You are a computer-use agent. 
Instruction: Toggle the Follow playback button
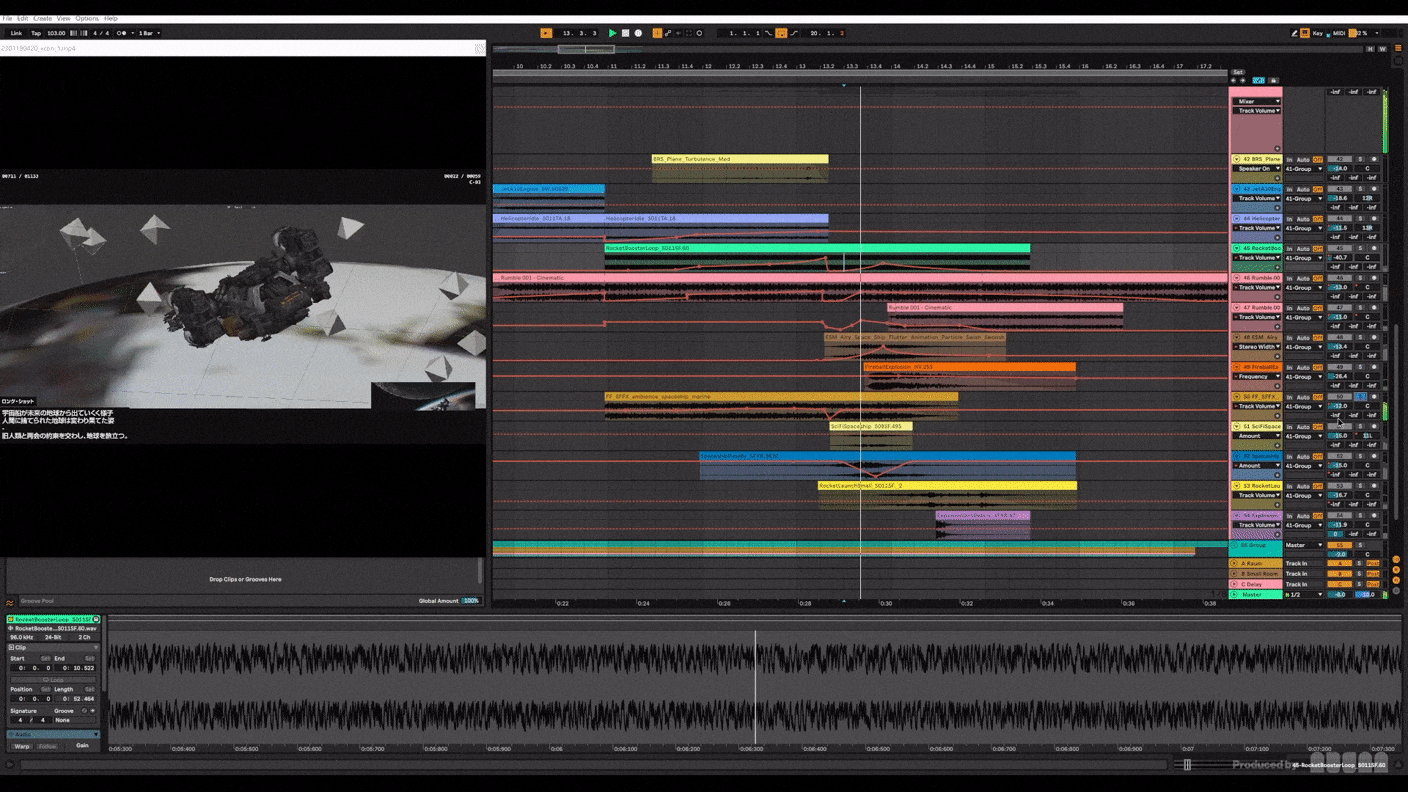click(x=546, y=33)
